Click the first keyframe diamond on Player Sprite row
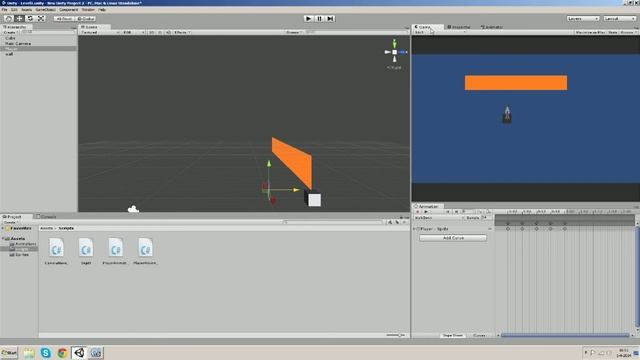 [508, 229]
